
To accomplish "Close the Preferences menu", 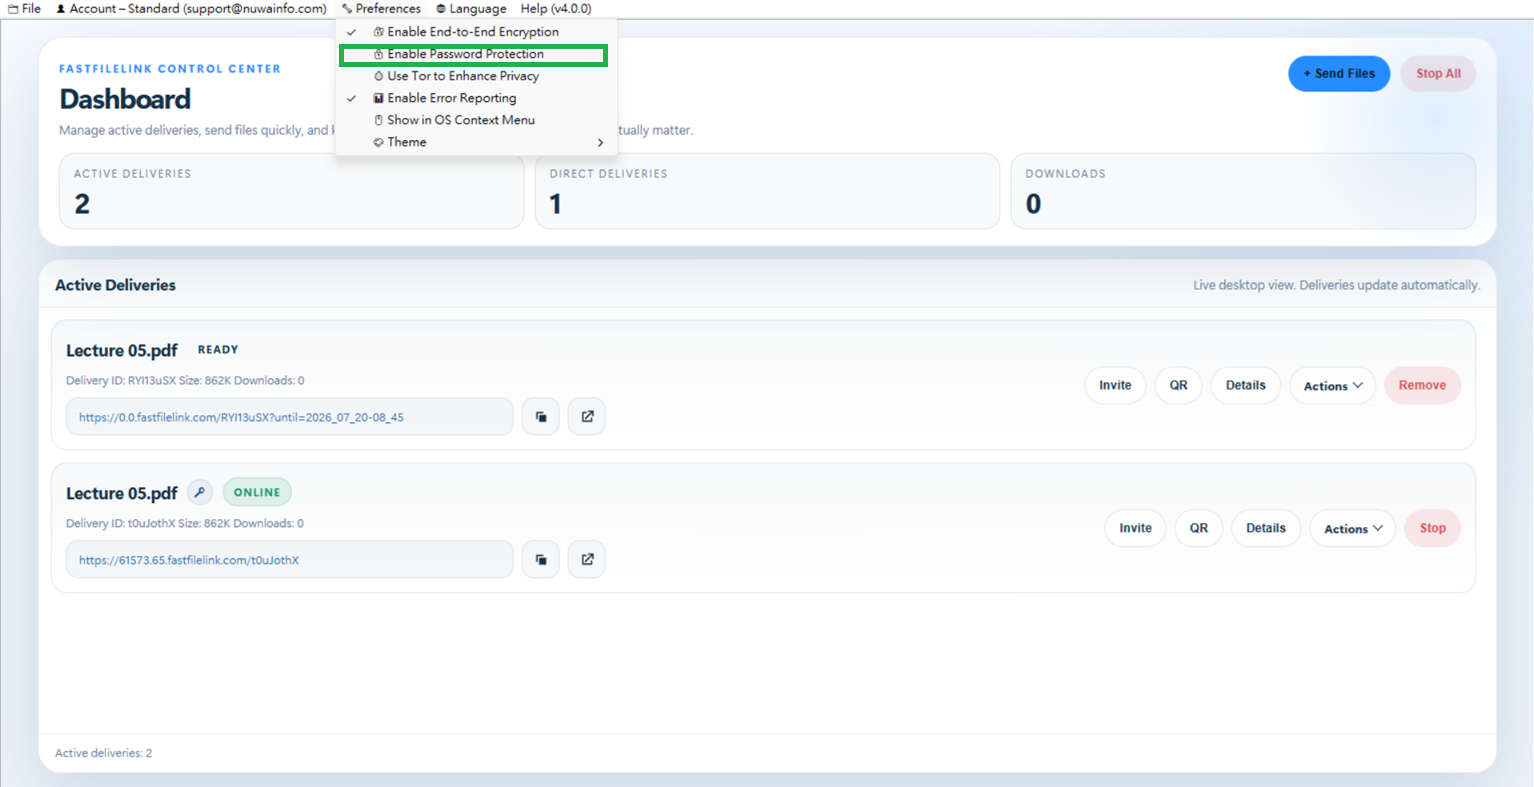I will click(x=381, y=8).
